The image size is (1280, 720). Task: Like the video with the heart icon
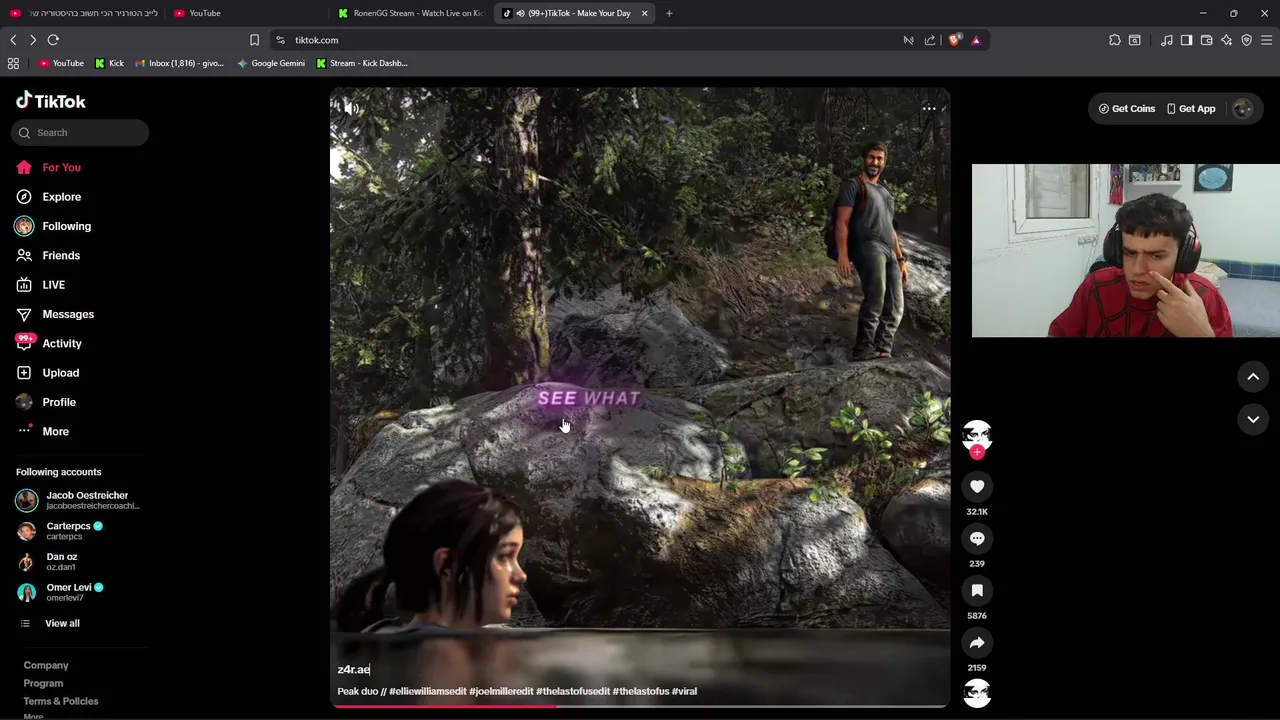(x=977, y=486)
